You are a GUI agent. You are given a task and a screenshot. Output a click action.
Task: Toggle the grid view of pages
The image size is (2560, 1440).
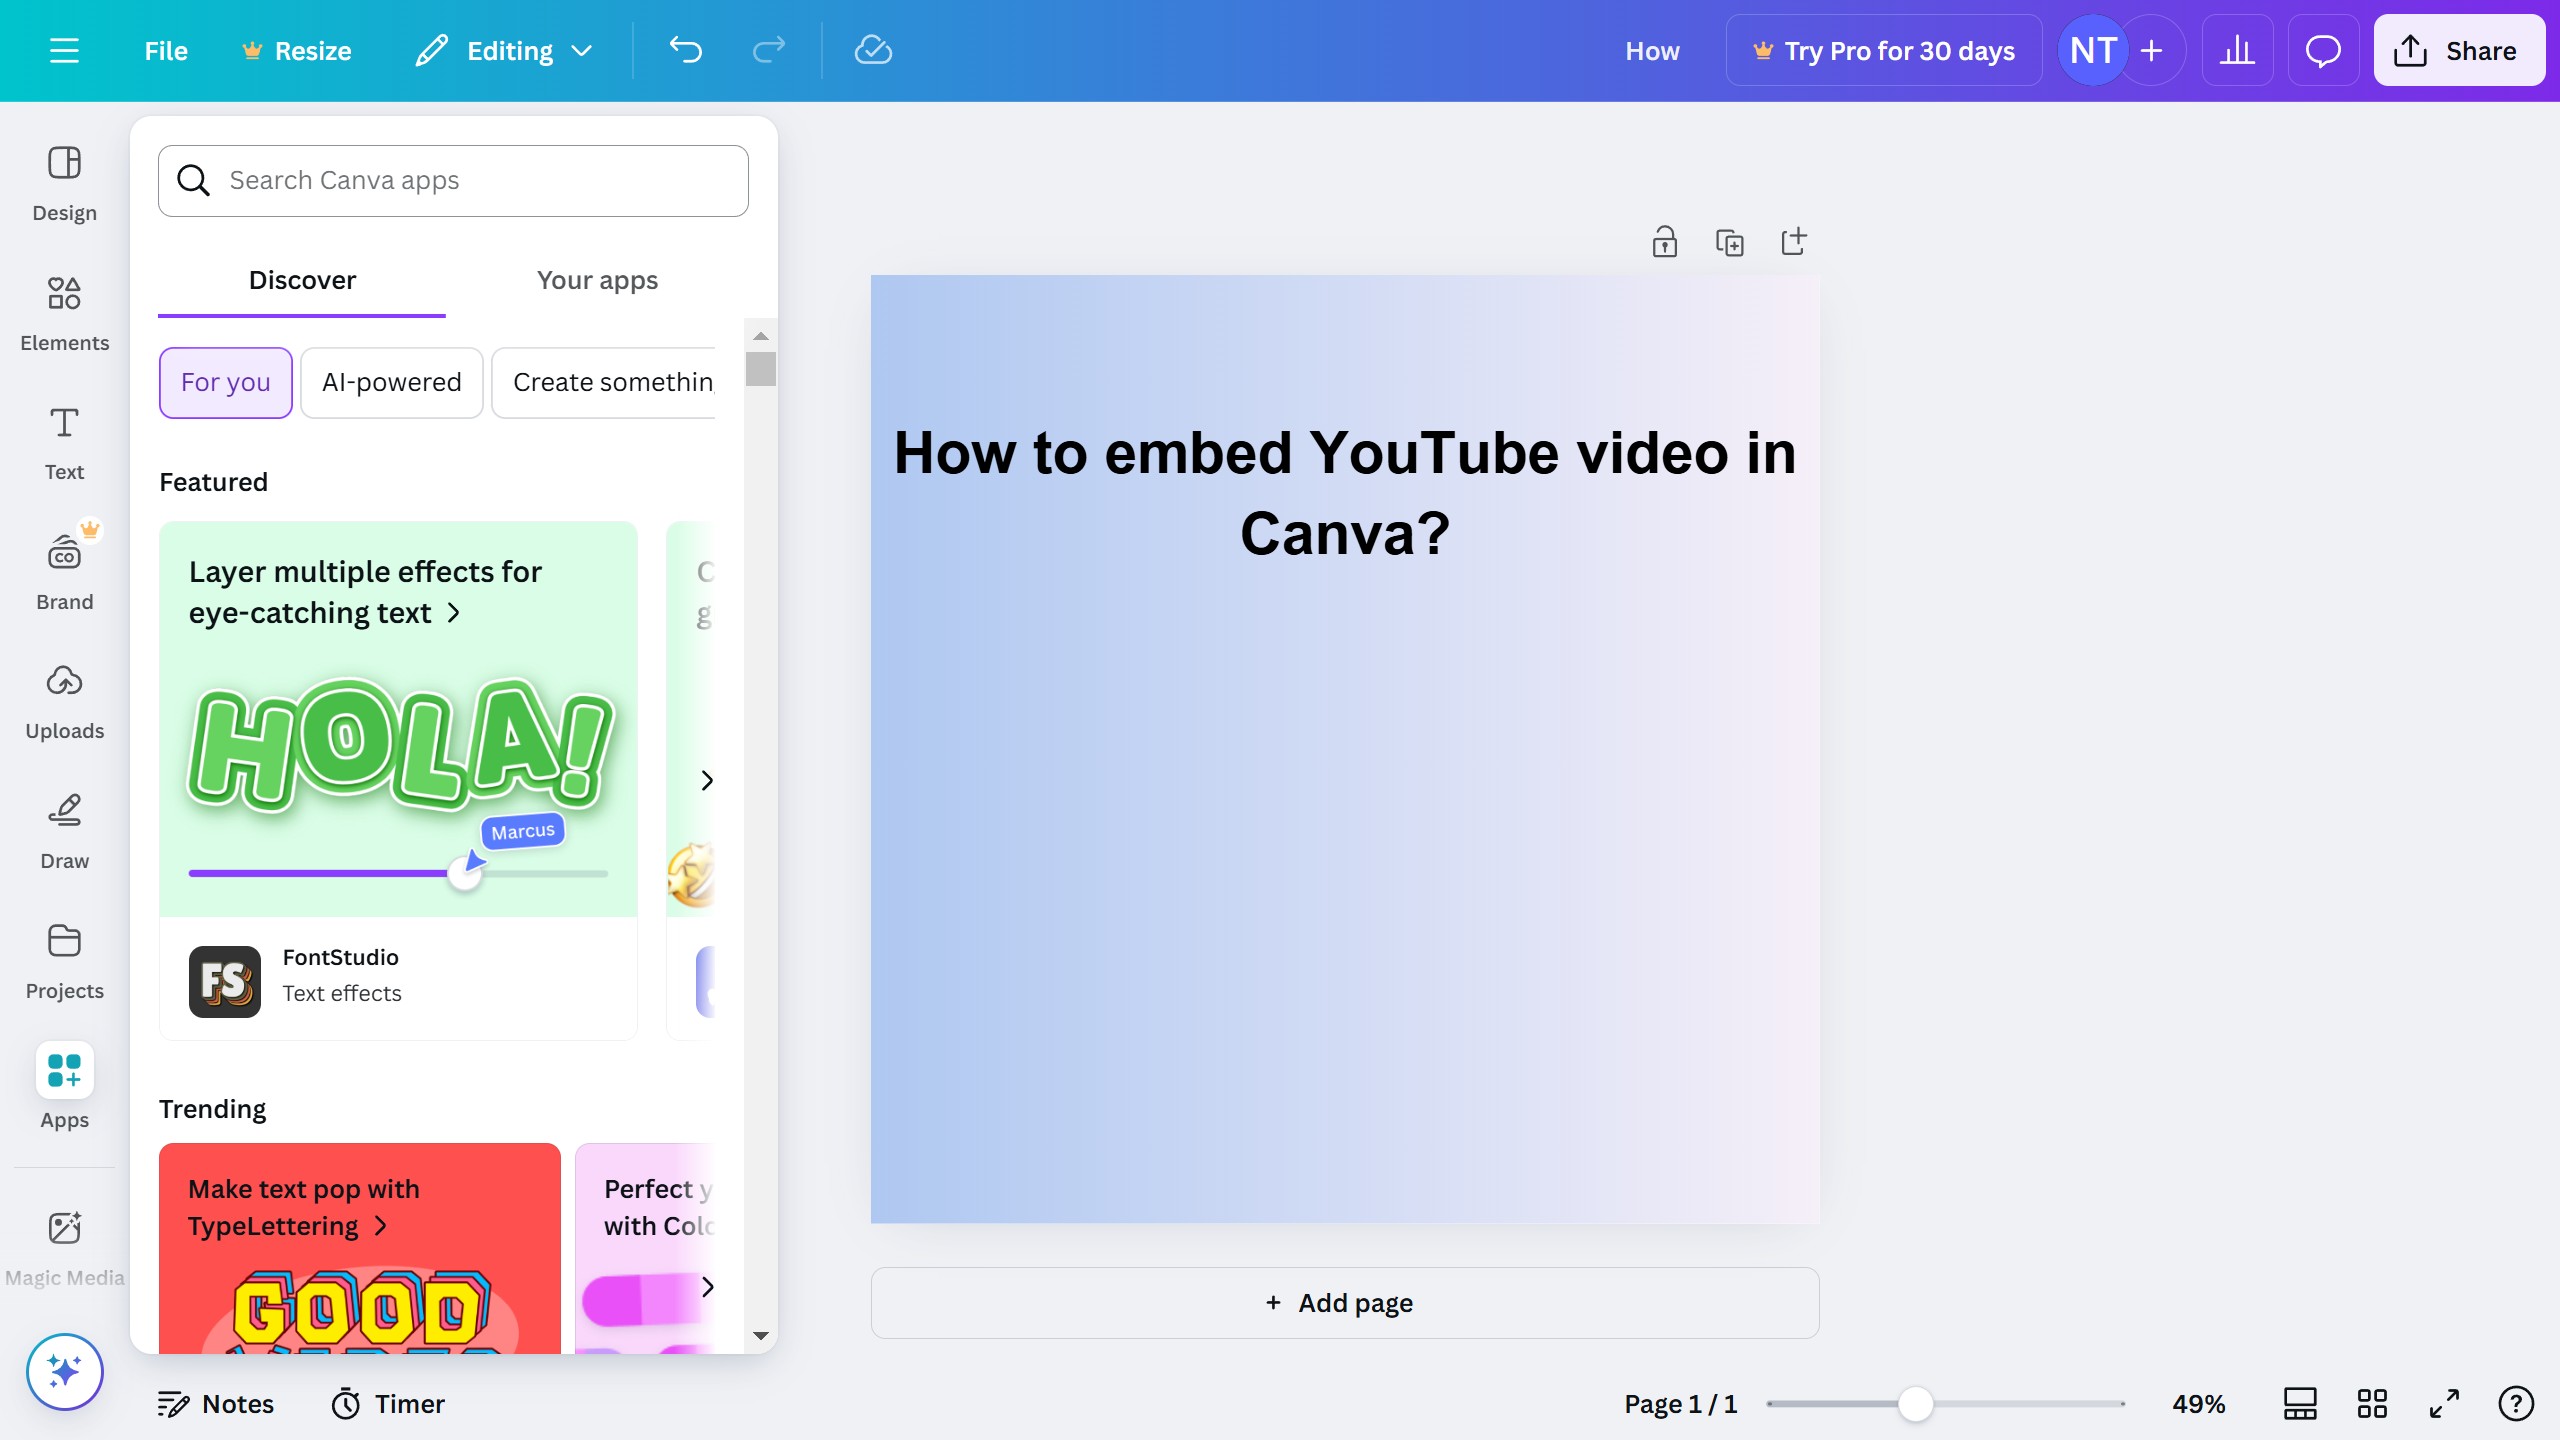2372,1403
